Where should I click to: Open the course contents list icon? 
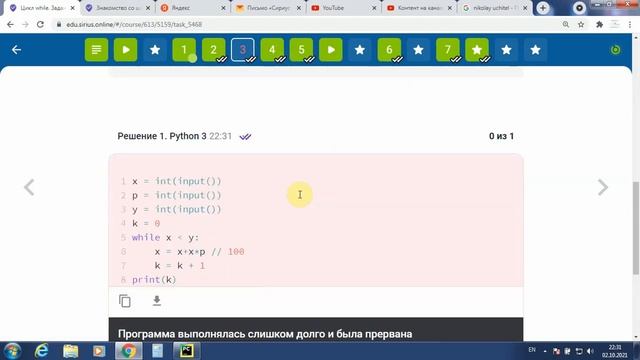(96, 50)
